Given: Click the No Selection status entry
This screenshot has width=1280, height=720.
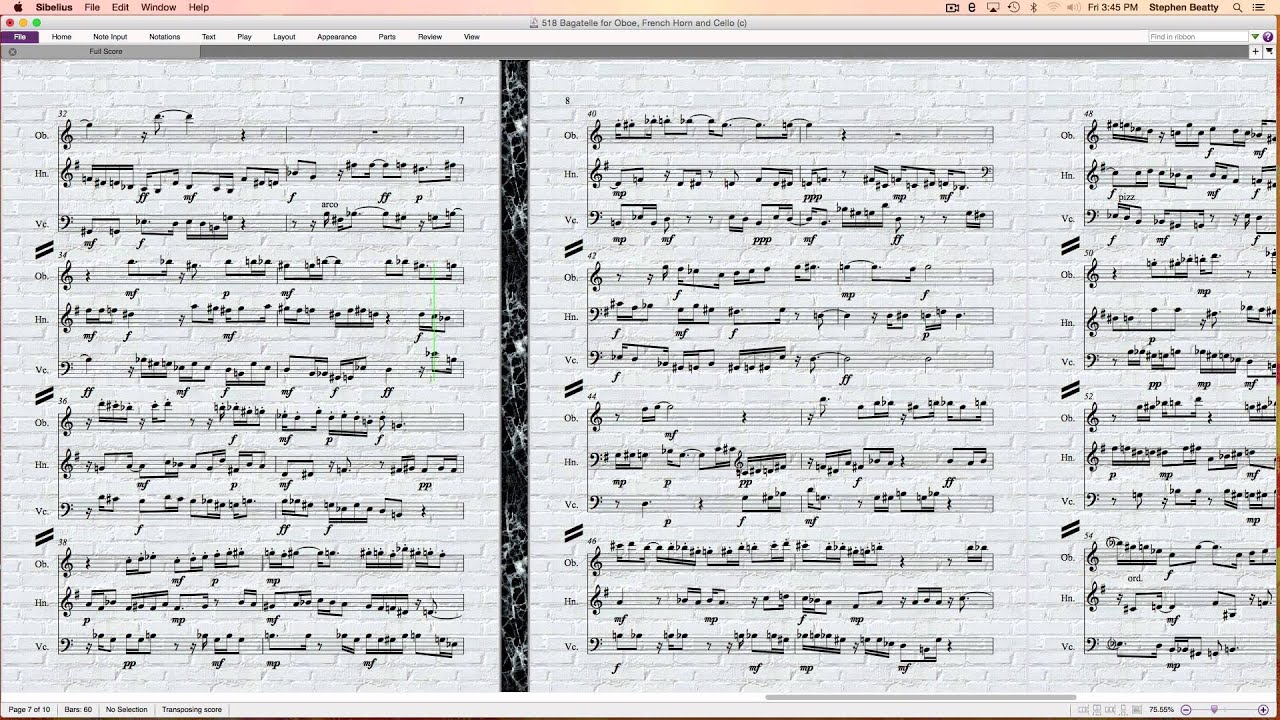Looking at the screenshot, I should pyautogui.click(x=127, y=710).
